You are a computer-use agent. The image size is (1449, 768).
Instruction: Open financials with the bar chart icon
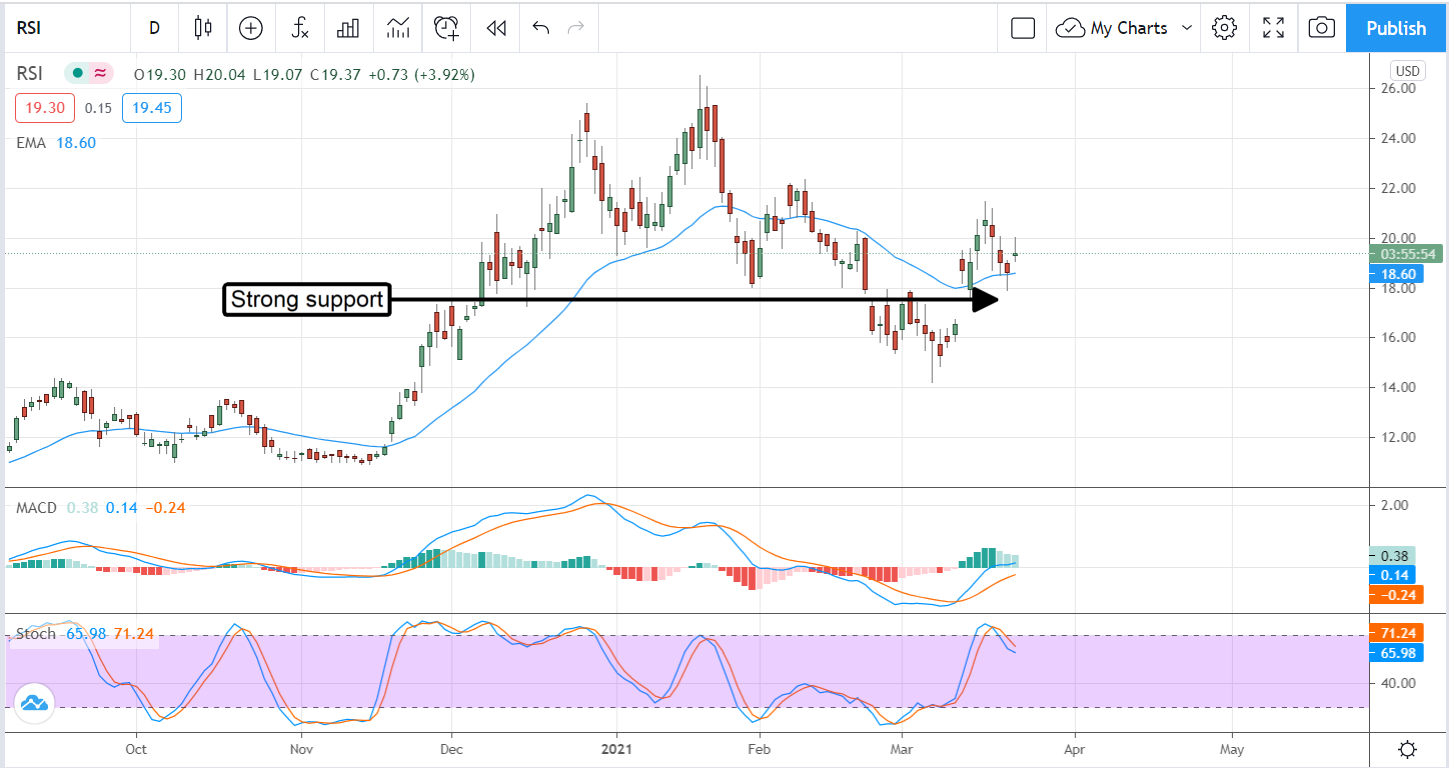(347, 28)
